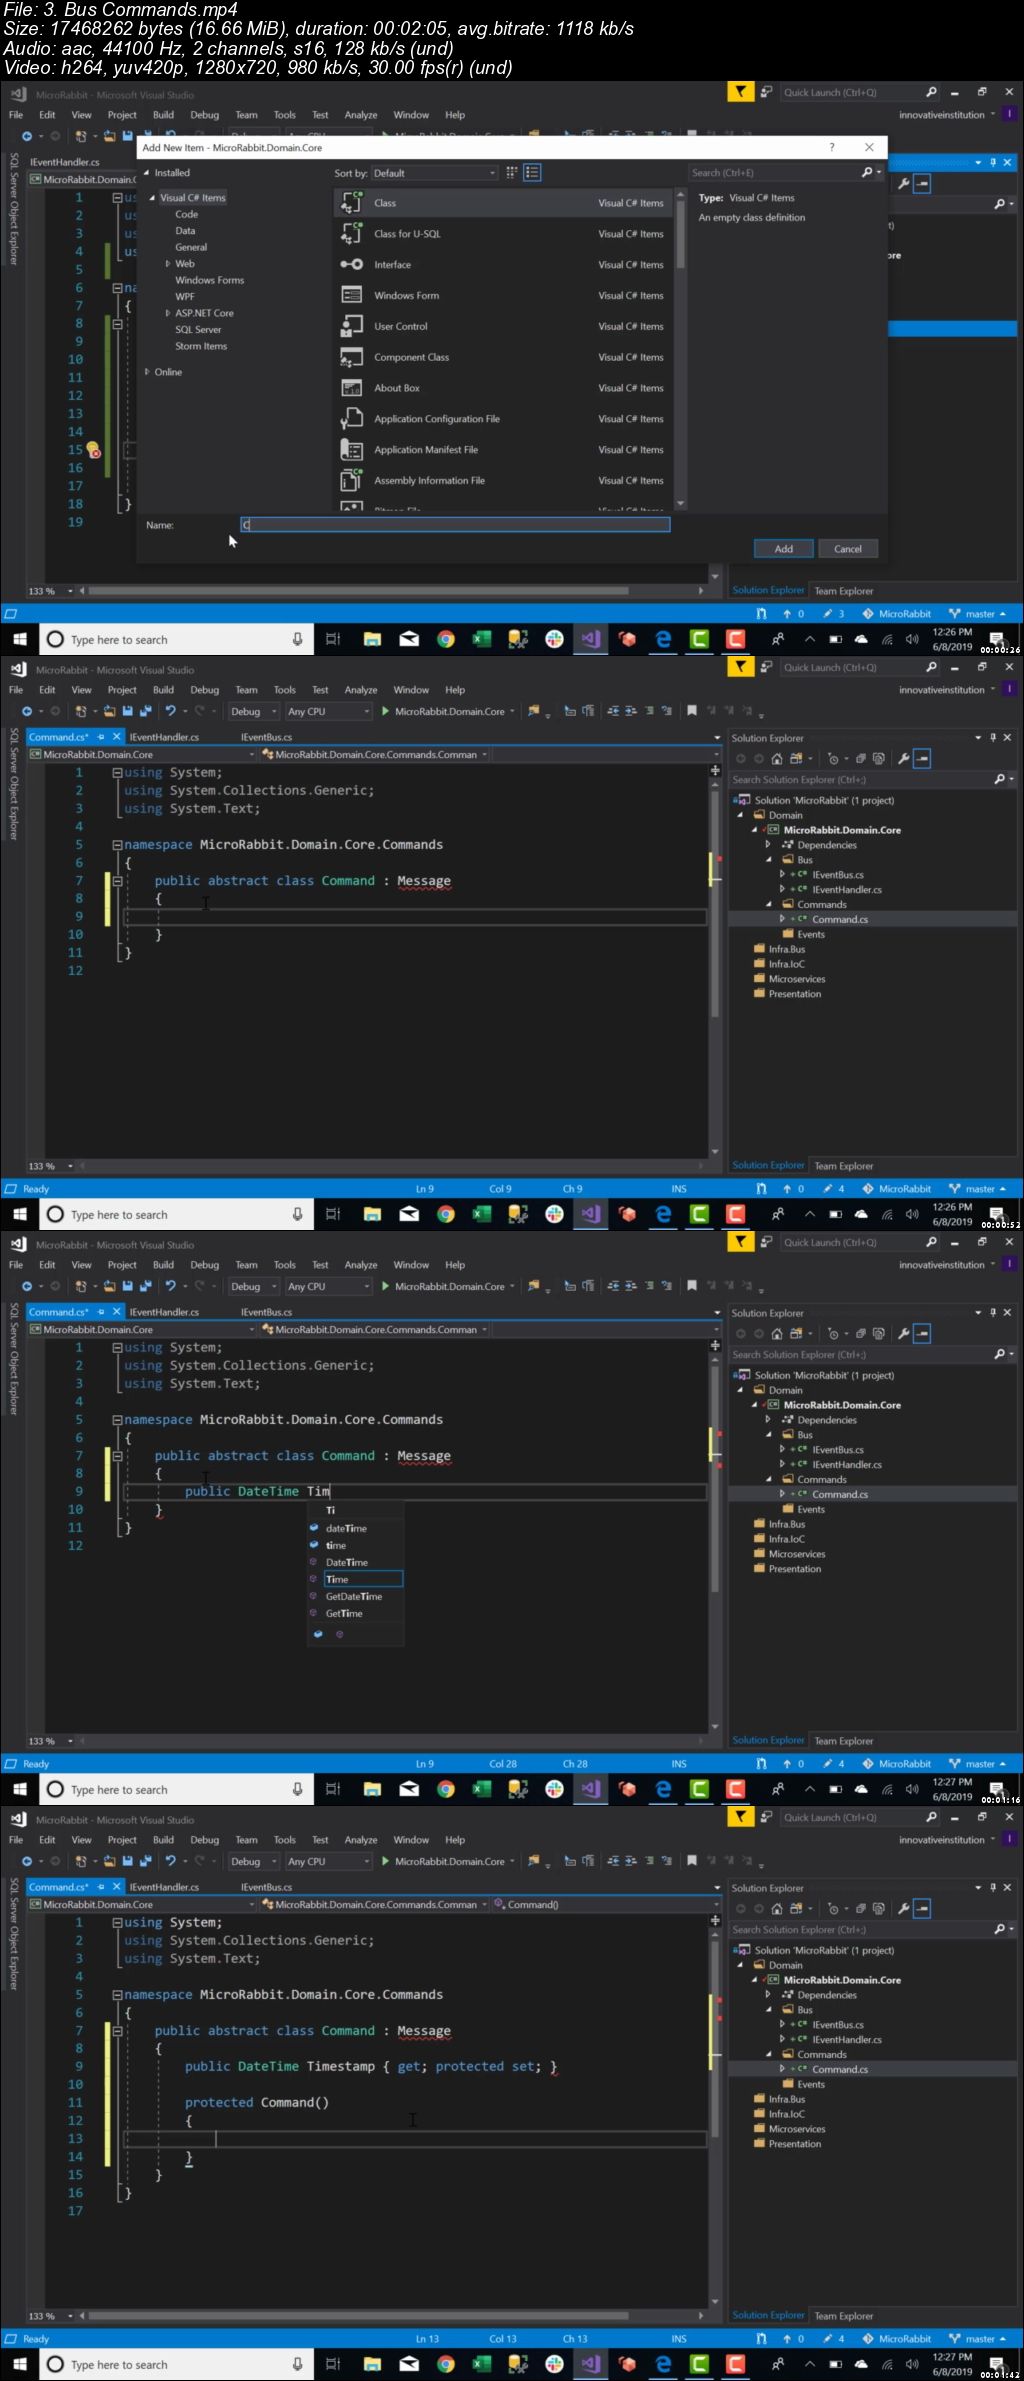
Task: Click Save All icon in empty Command class frame
Action: click(145, 711)
